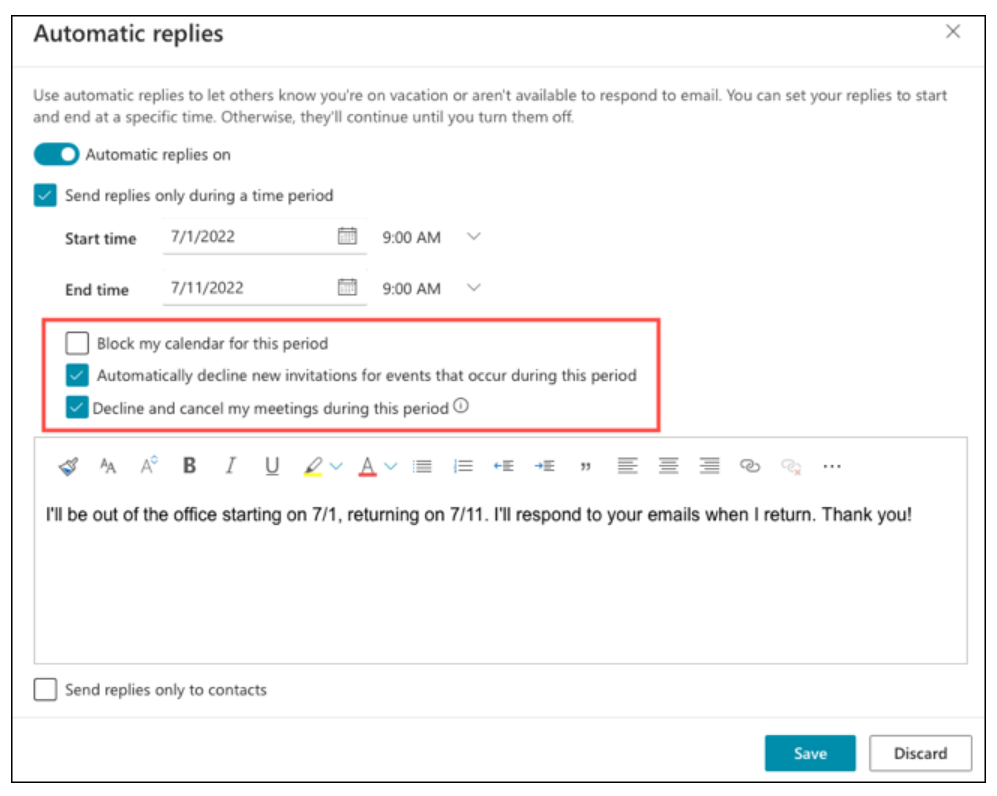The image size is (997, 796).
Task: Toggle bold formatting
Action: coord(189,466)
